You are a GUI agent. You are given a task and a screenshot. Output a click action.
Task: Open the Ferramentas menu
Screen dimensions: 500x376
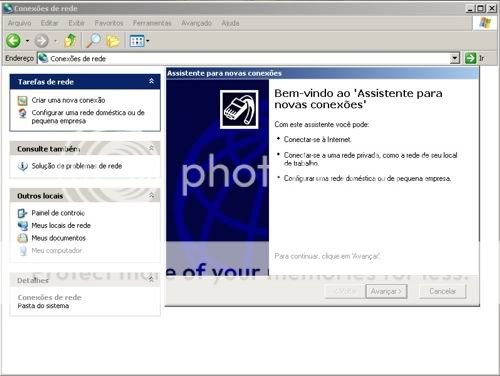[x=152, y=23]
